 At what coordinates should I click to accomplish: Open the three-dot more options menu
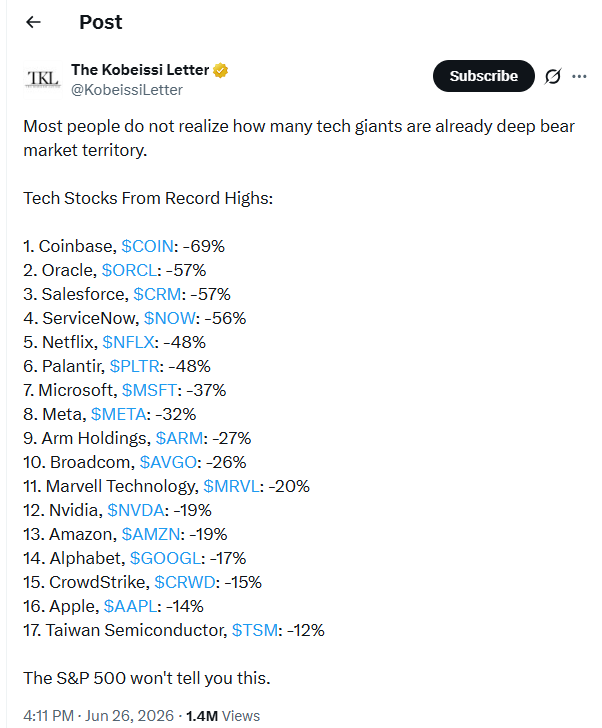579,76
